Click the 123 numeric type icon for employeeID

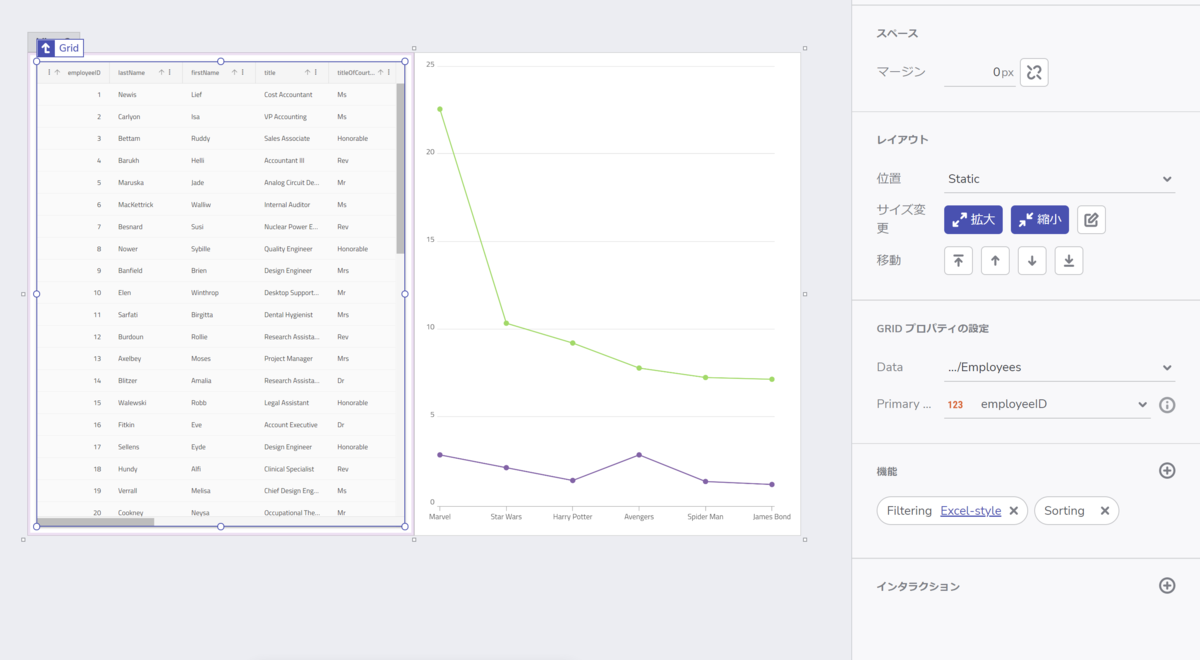955,404
